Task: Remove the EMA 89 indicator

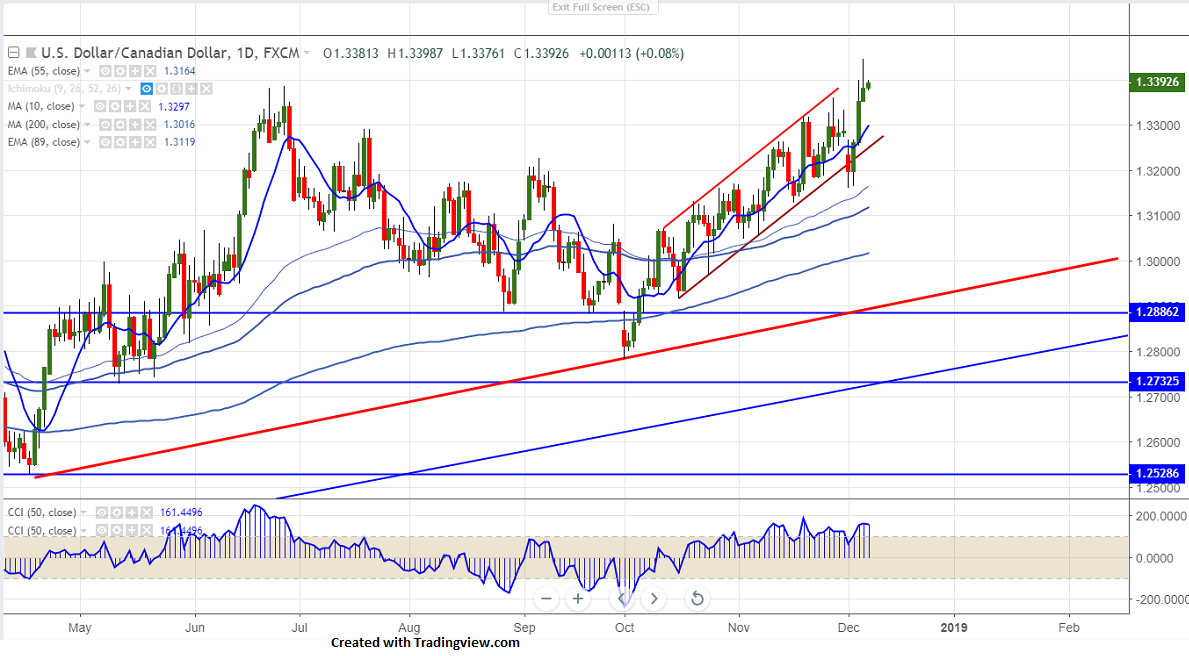Action: [150, 142]
